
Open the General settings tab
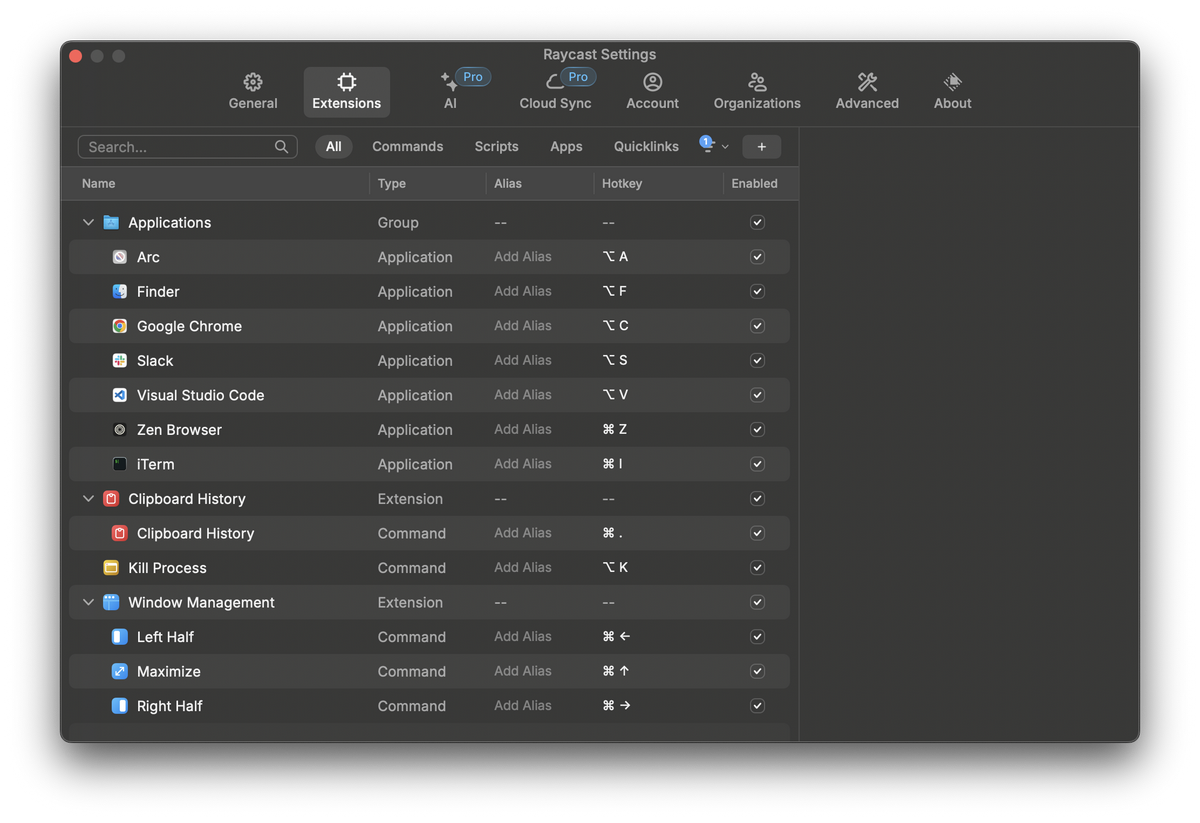[253, 91]
